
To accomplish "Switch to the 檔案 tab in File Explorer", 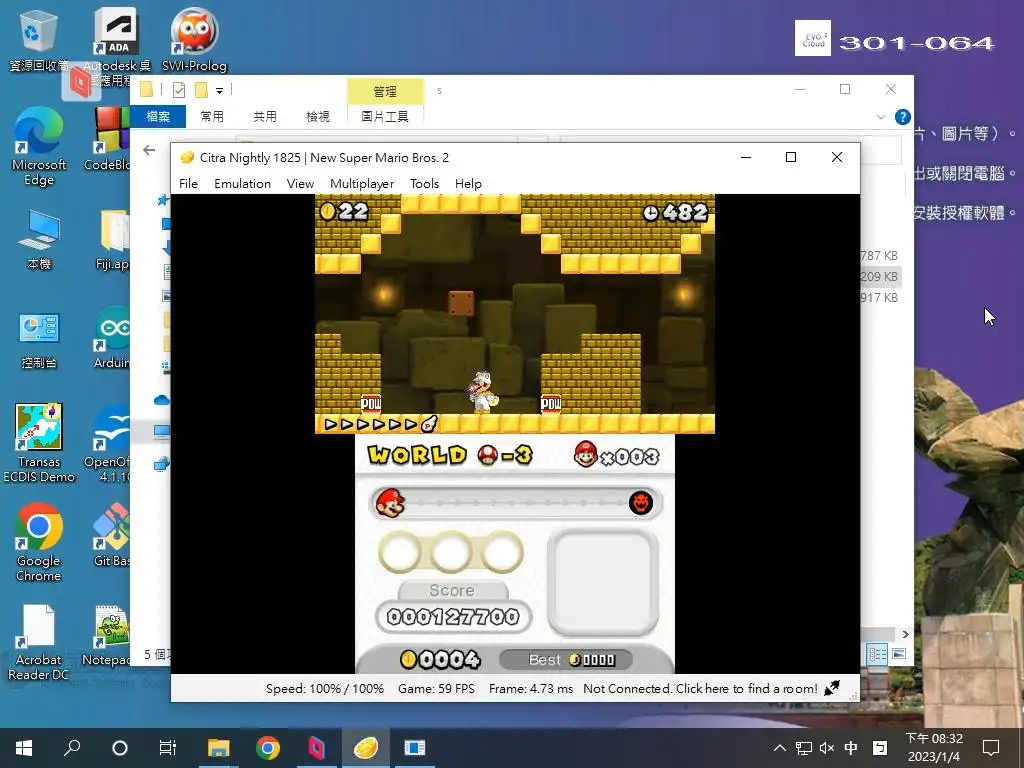I will (x=158, y=116).
